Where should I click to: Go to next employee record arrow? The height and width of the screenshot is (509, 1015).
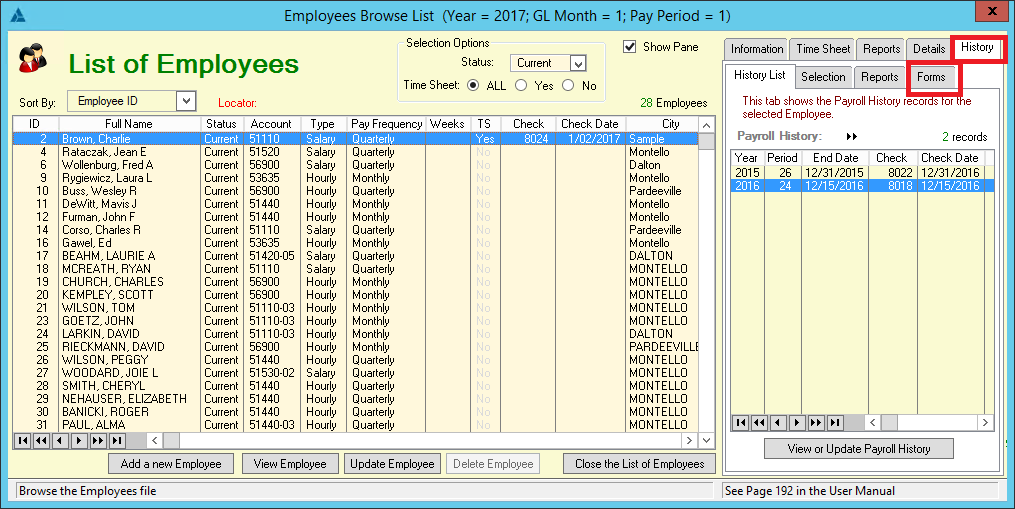[79, 440]
